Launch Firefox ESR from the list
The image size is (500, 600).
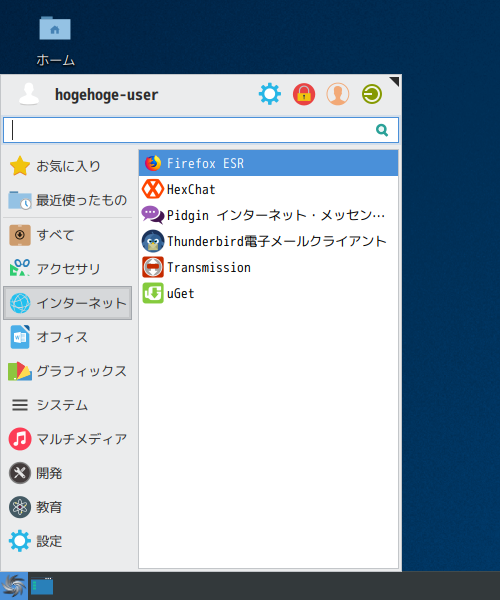(x=268, y=163)
